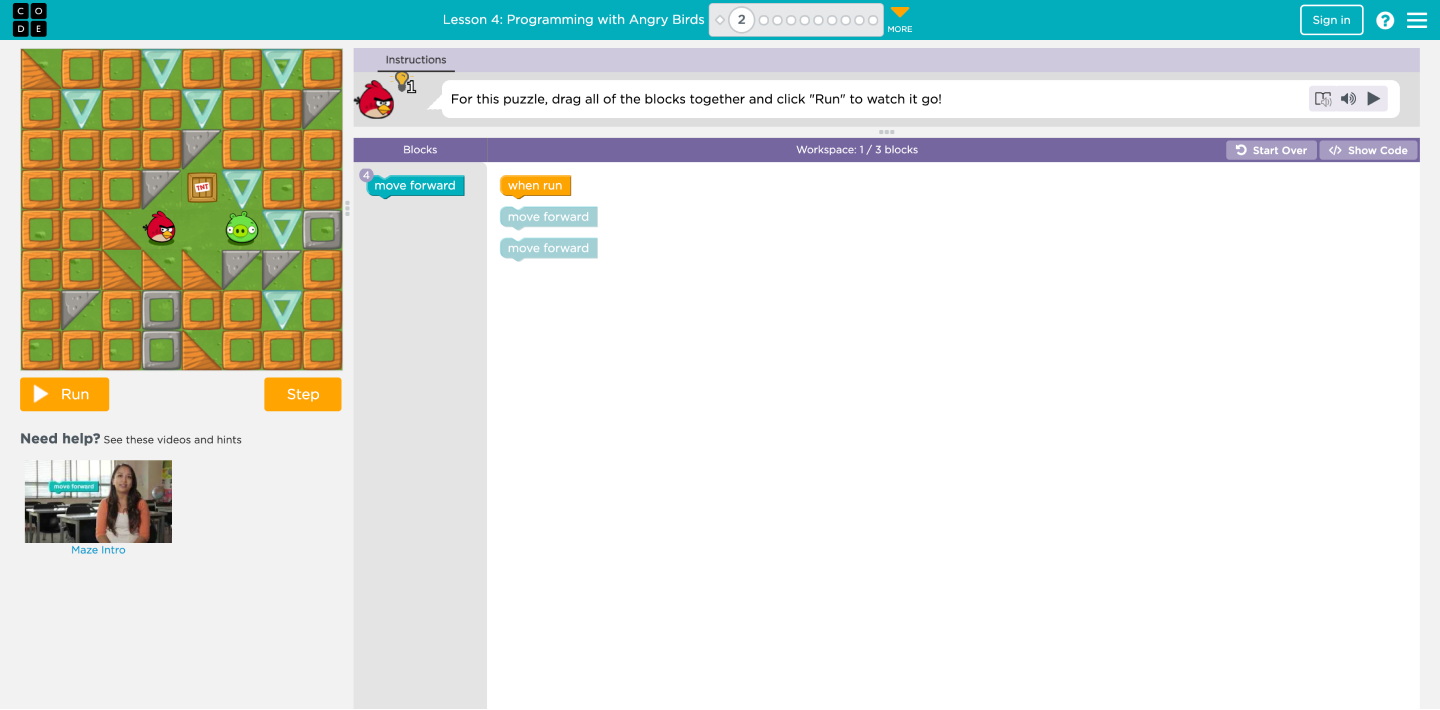Open the Code.org logo home link
Viewport: 1440px width, 710px height.
[30, 20]
